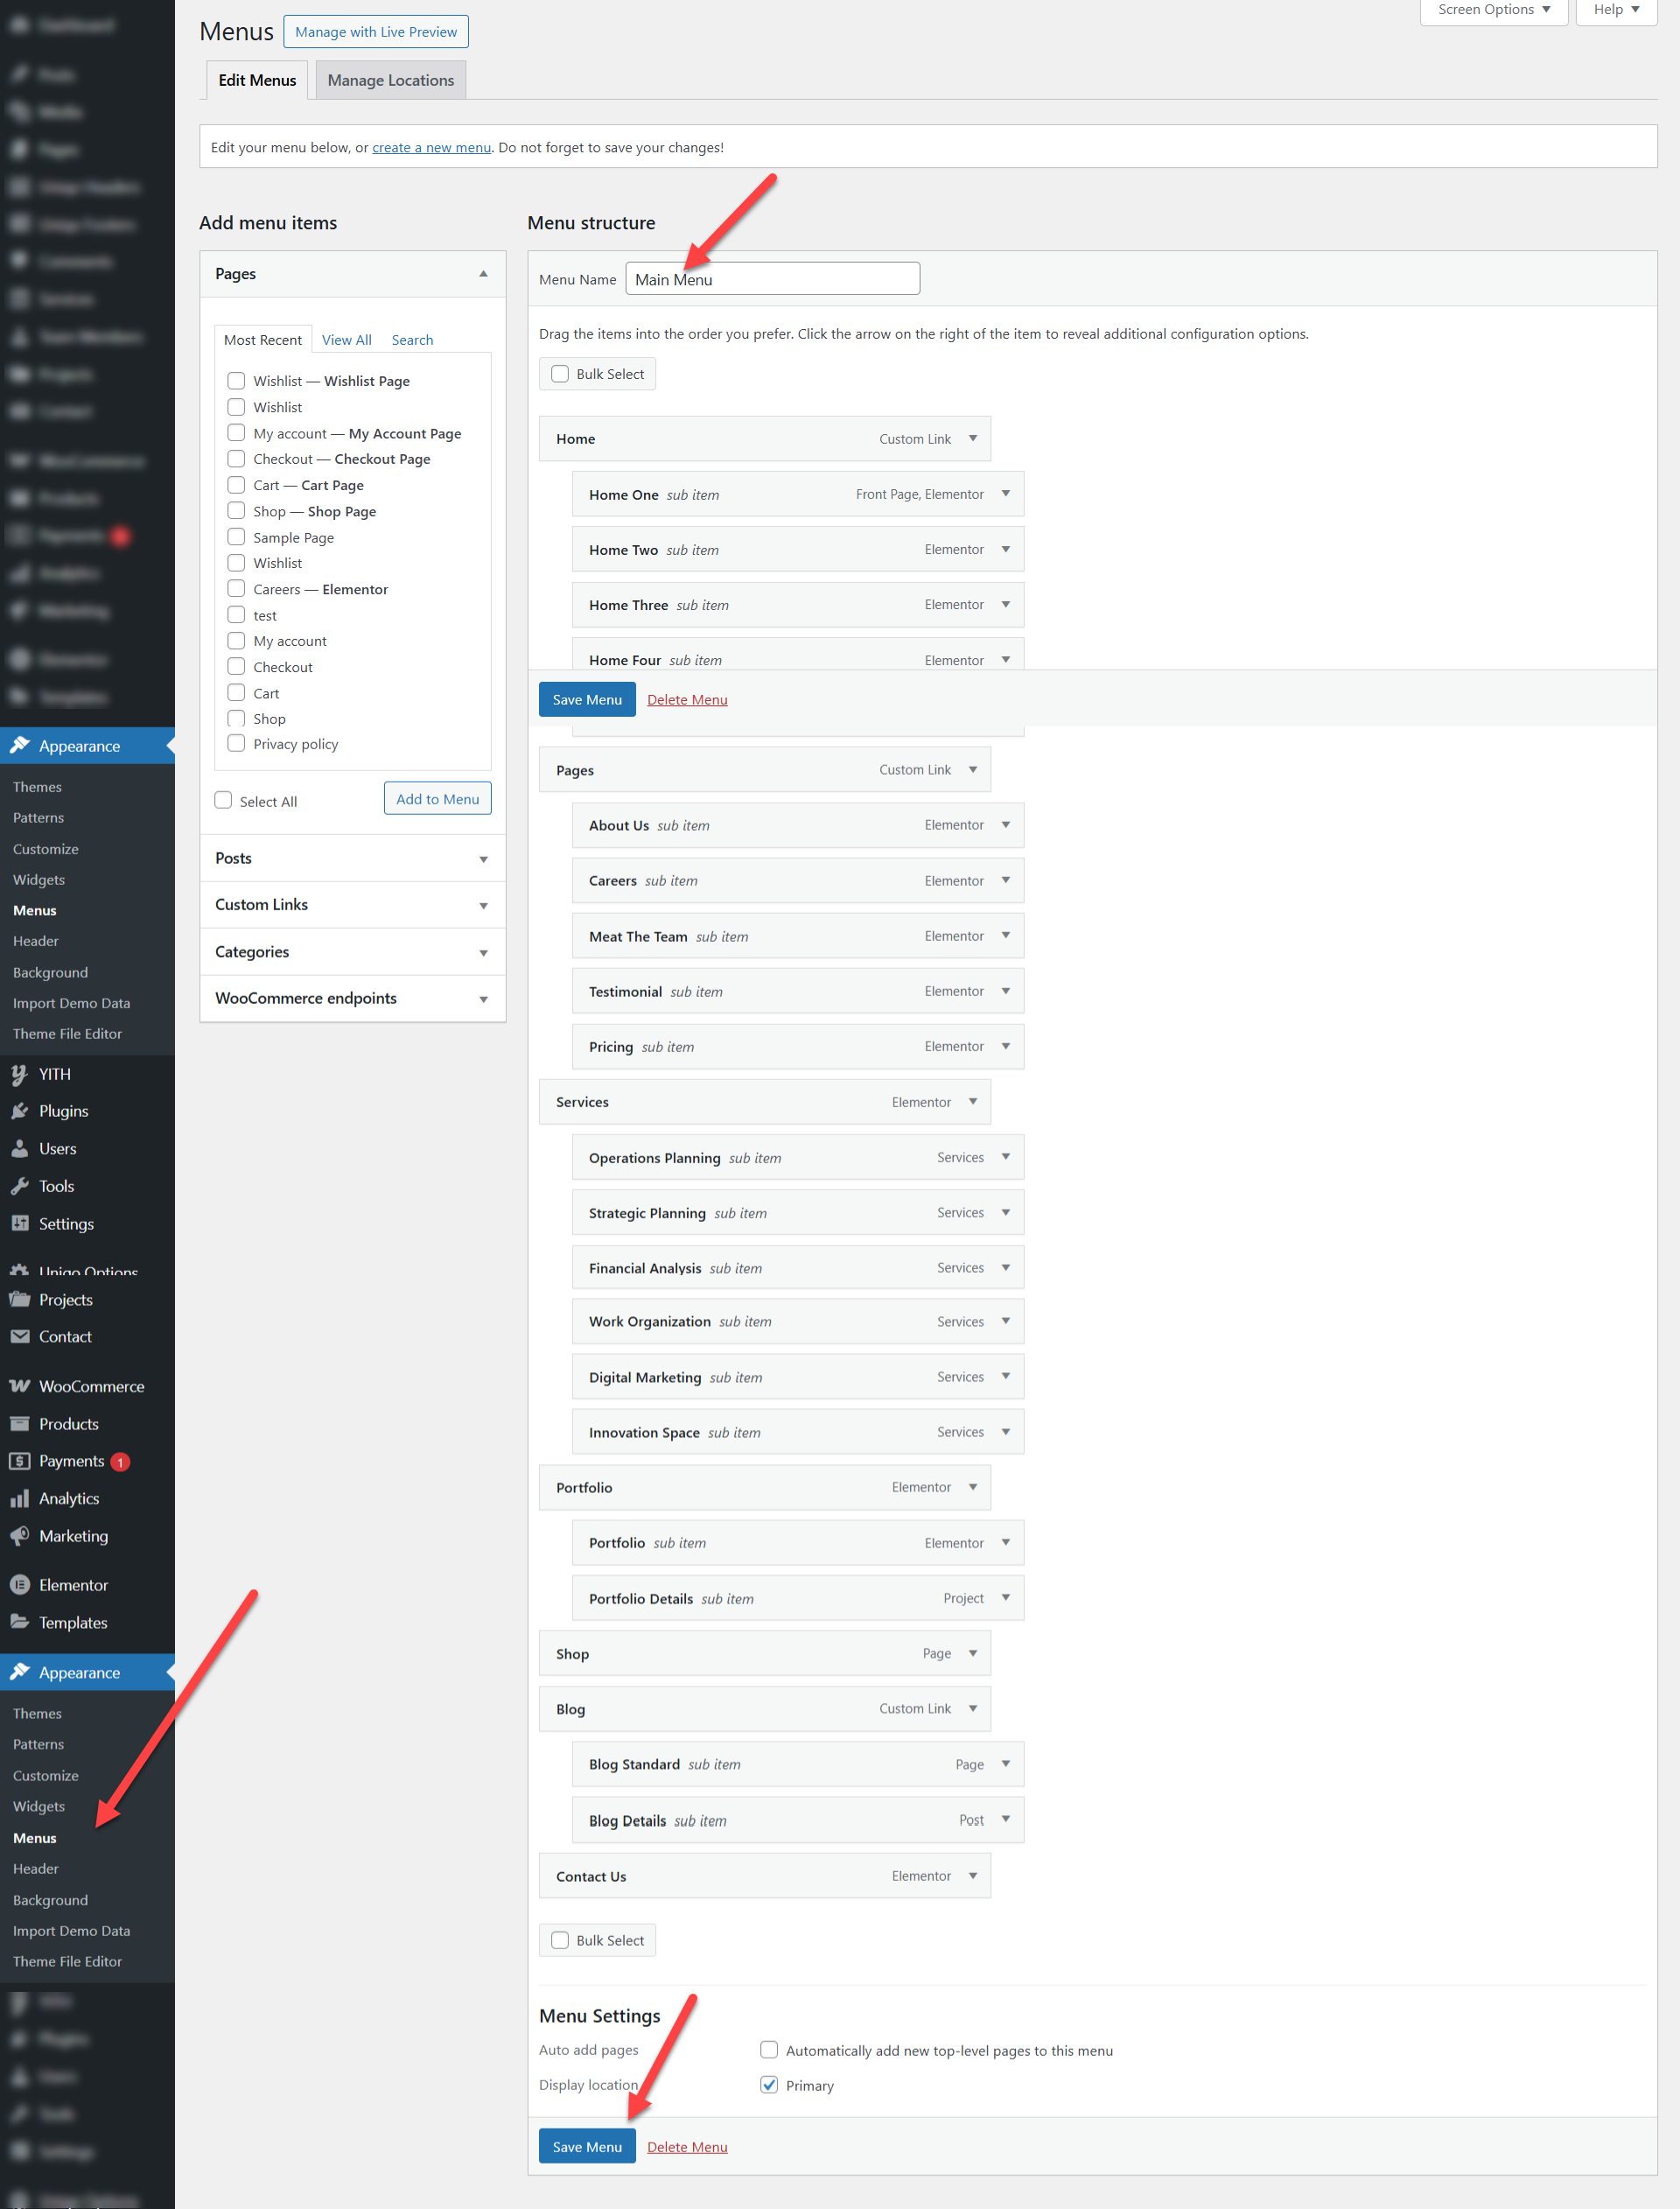Click the Marketing megaphone icon
The width and height of the screenshot is (1680, 2209).
(19, 1536)
